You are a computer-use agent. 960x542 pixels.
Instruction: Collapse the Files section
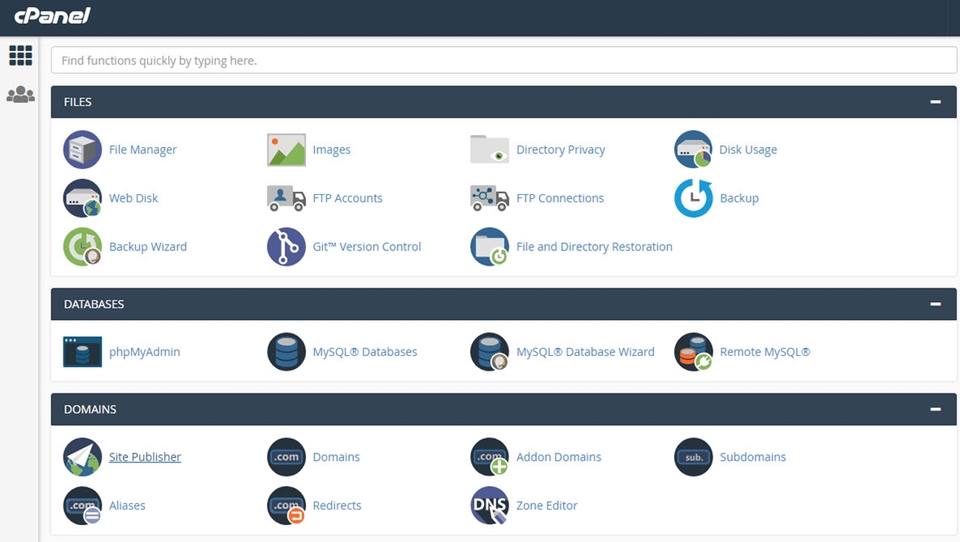[x=935, y=102]
